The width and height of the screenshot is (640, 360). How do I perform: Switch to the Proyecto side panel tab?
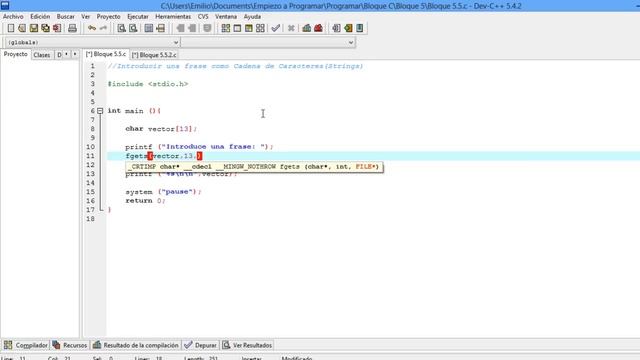(x=16, y=54)
